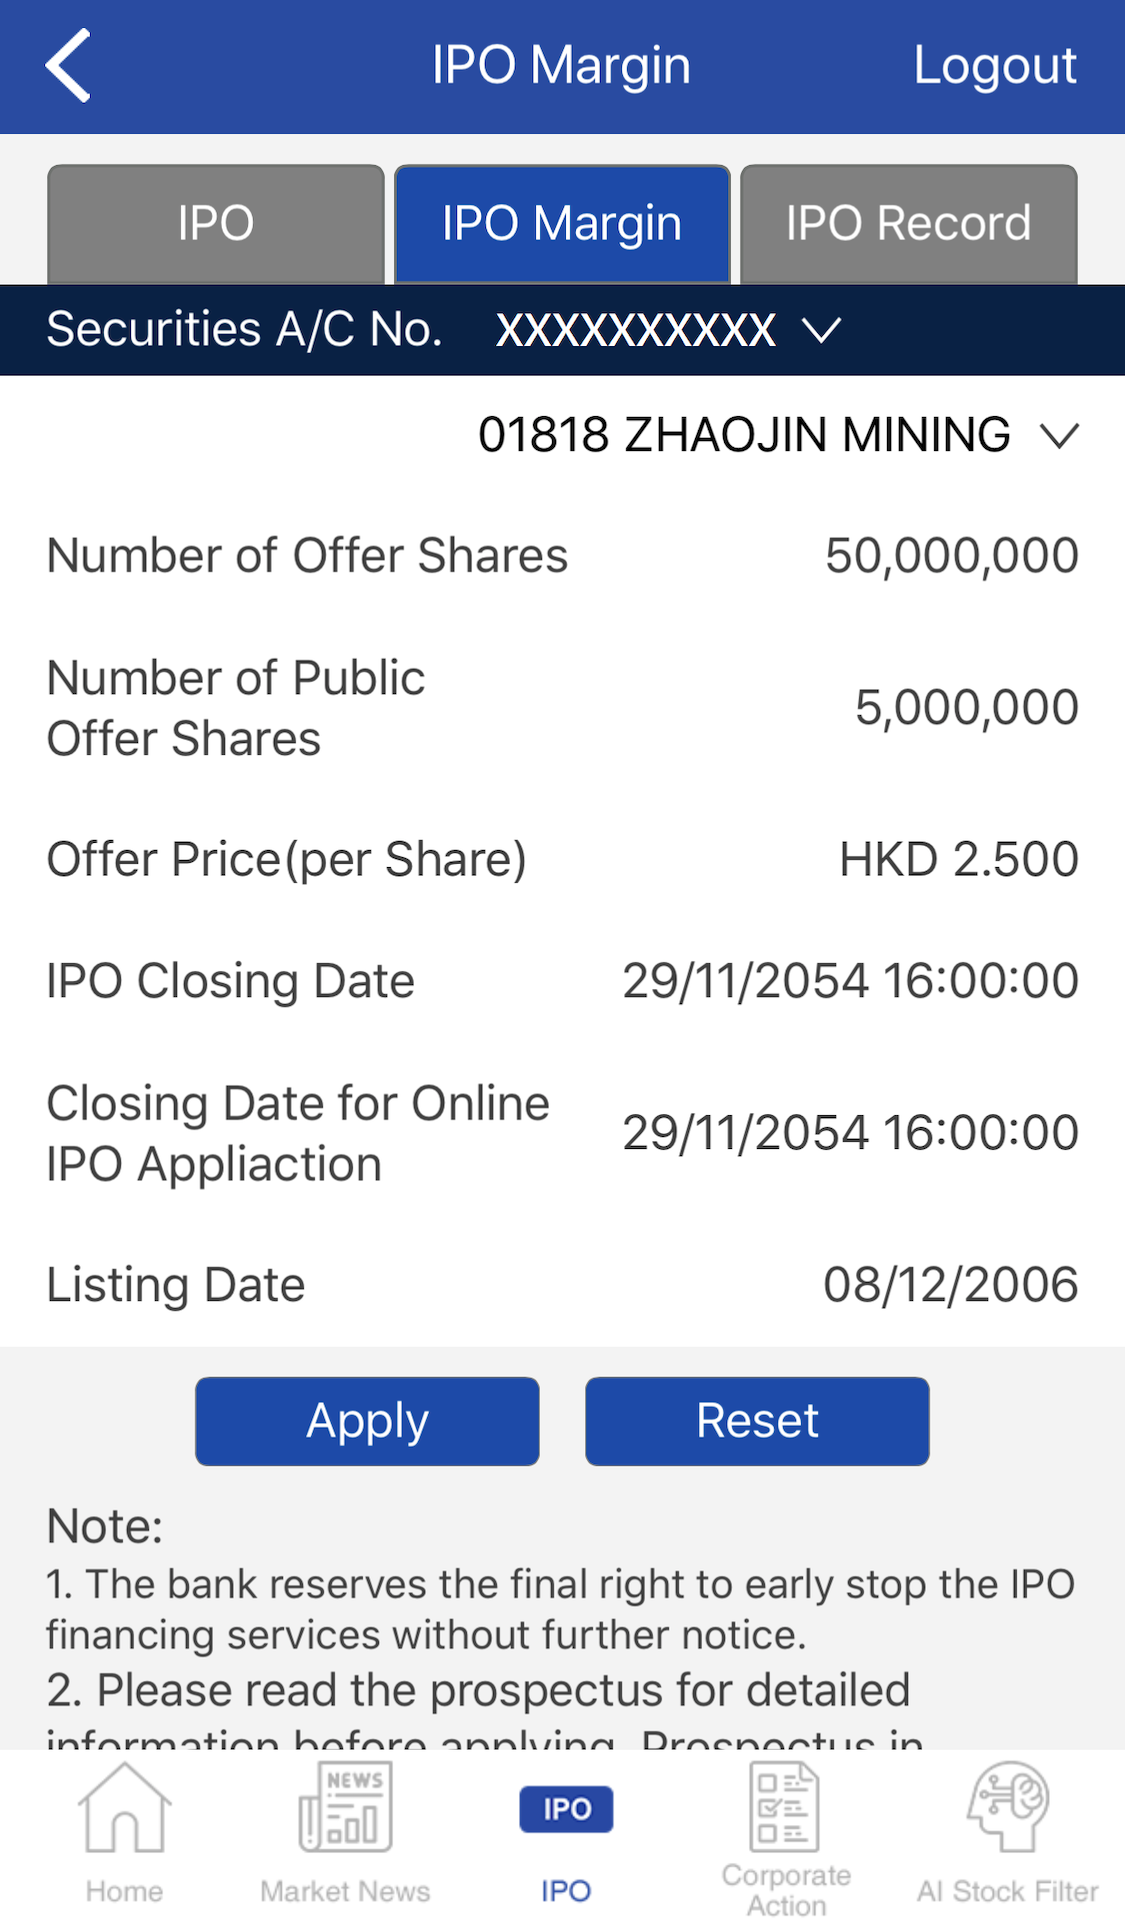This screenshot has height=1930, width=1125.
Task: Expand the stock selector chevron arrow
Action: (1059, 436)
